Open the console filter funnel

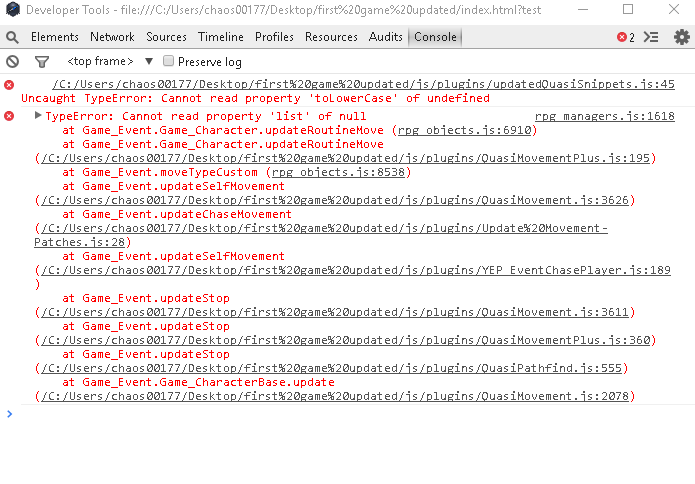tap(42, 62)
